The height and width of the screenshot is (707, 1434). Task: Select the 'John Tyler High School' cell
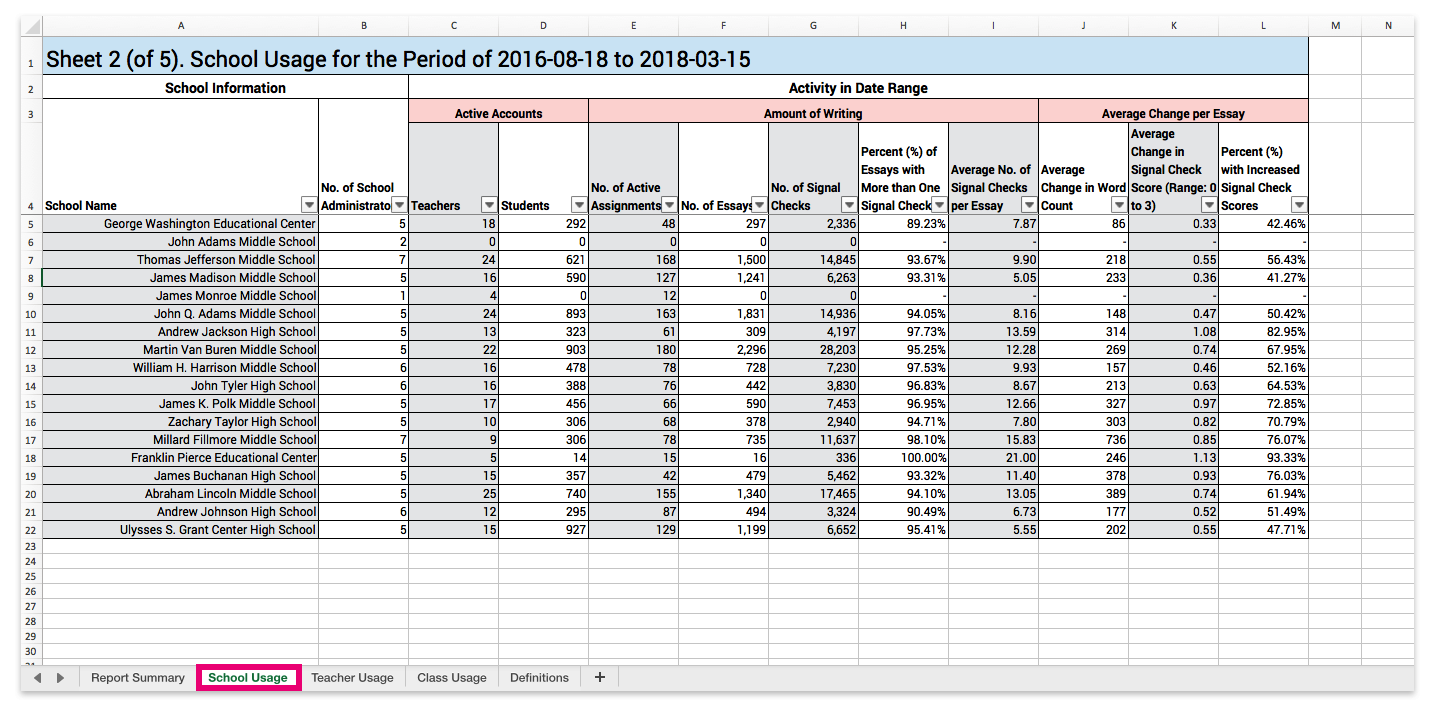(x=181, y=386)
